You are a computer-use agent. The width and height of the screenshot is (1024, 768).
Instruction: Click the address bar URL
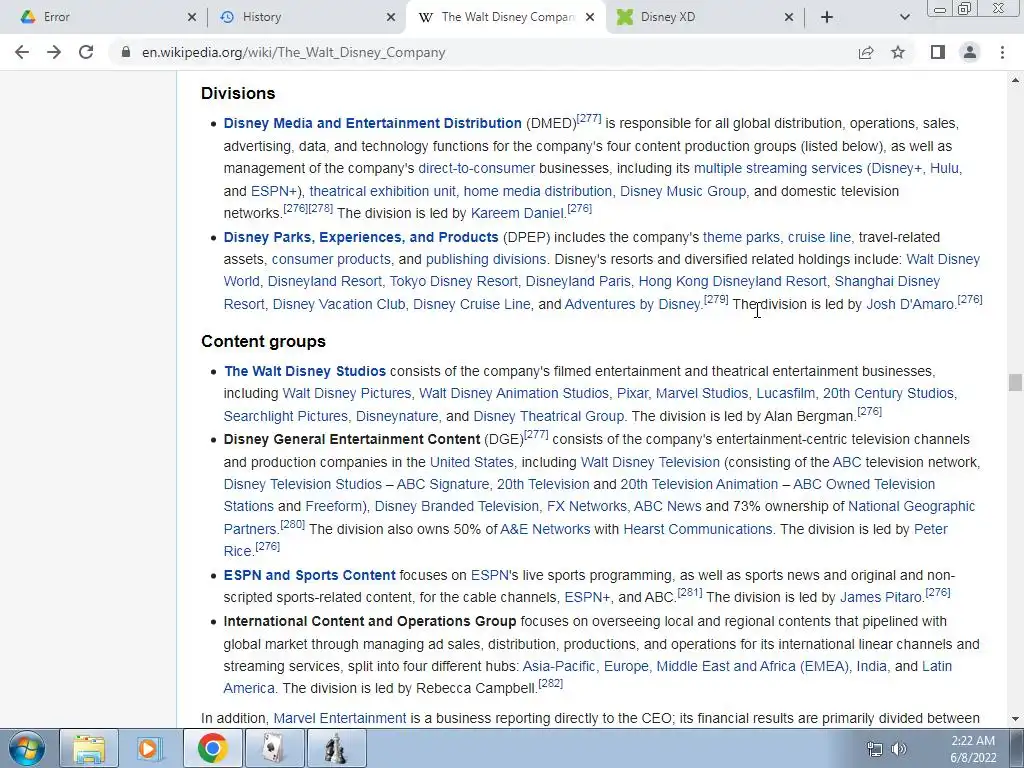pos(293,52)
